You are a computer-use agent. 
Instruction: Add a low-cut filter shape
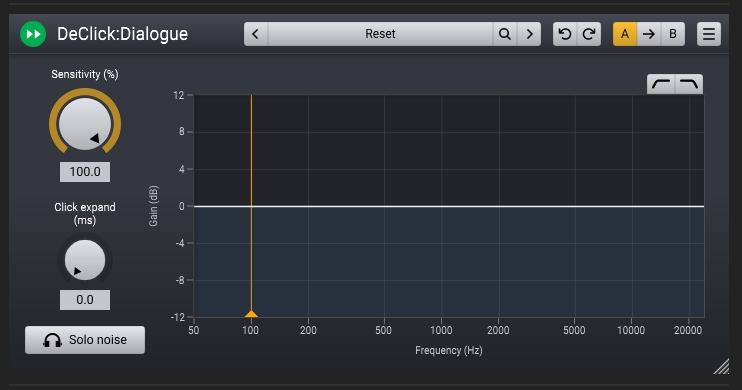click(x=661, y=84)
